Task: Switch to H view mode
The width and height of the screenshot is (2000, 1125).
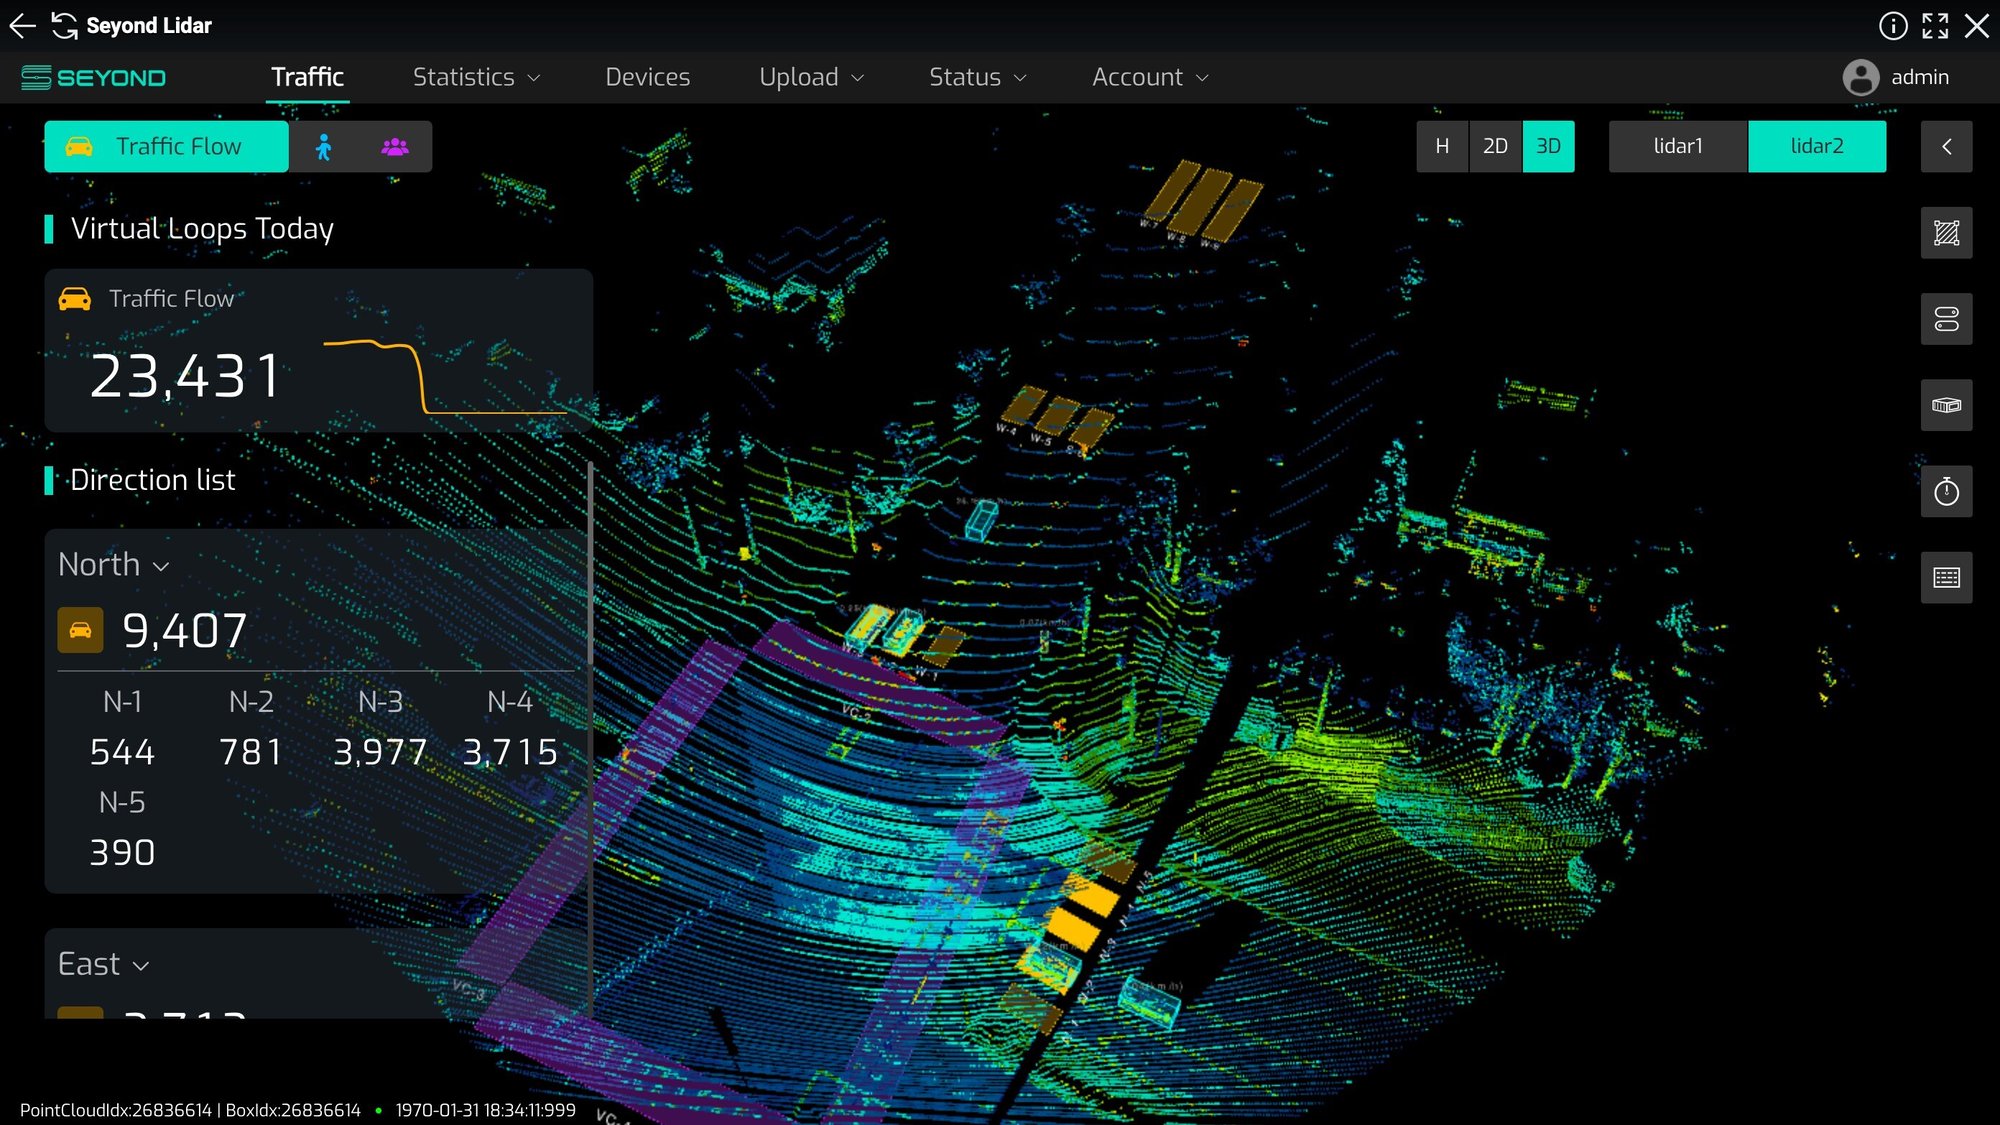Action: pyautogui.click(x=1442, y=146)
